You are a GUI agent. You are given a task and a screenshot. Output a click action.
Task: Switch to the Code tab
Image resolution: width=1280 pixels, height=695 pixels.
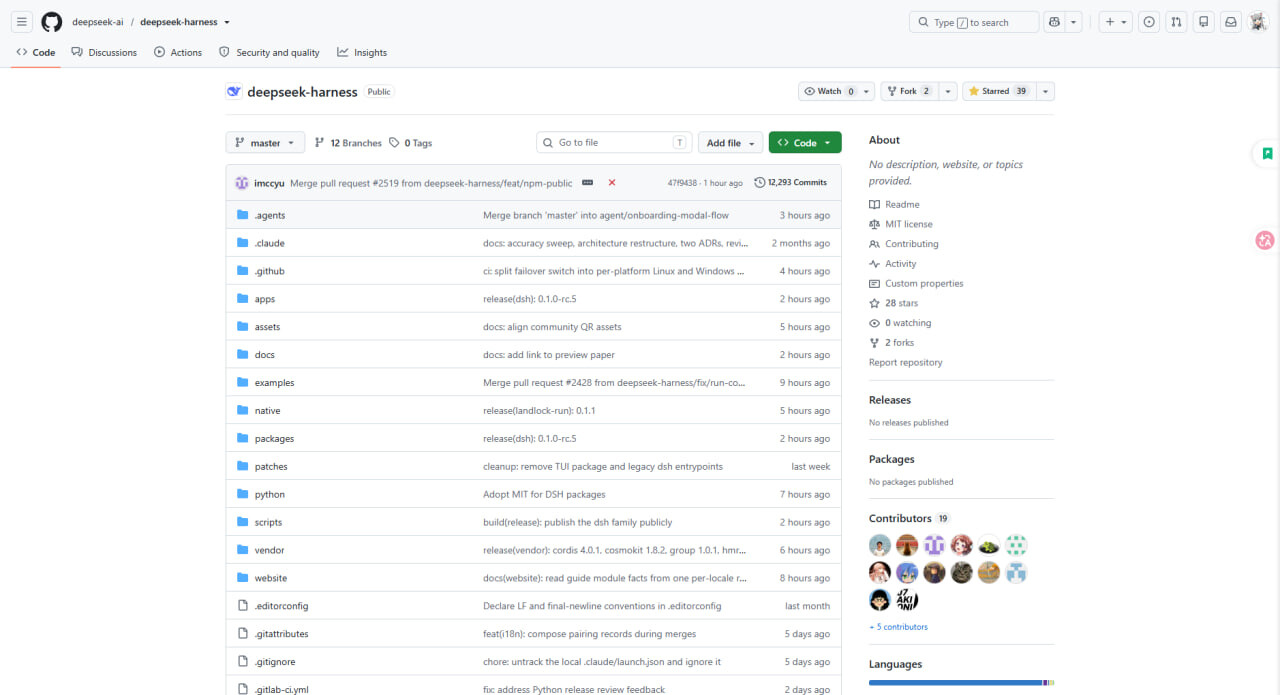pos(36,52)
